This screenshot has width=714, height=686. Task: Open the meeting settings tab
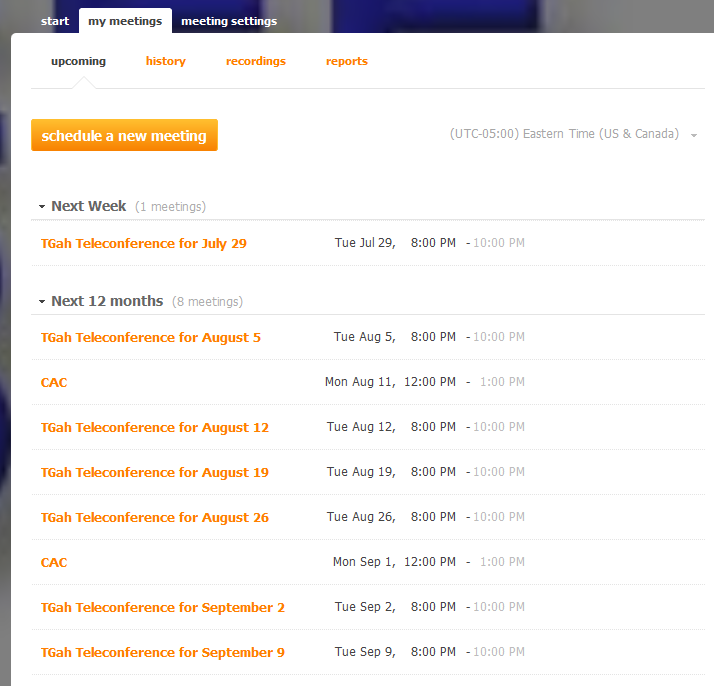229,21
